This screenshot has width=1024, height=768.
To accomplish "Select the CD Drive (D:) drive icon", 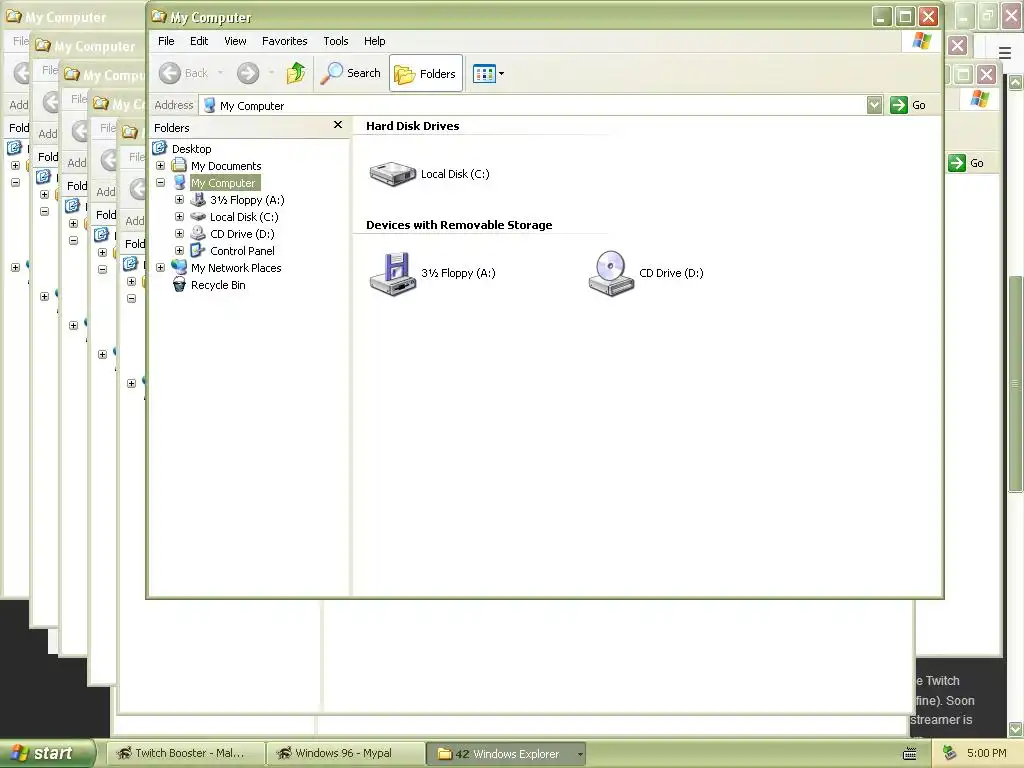I will coord(611,274).
